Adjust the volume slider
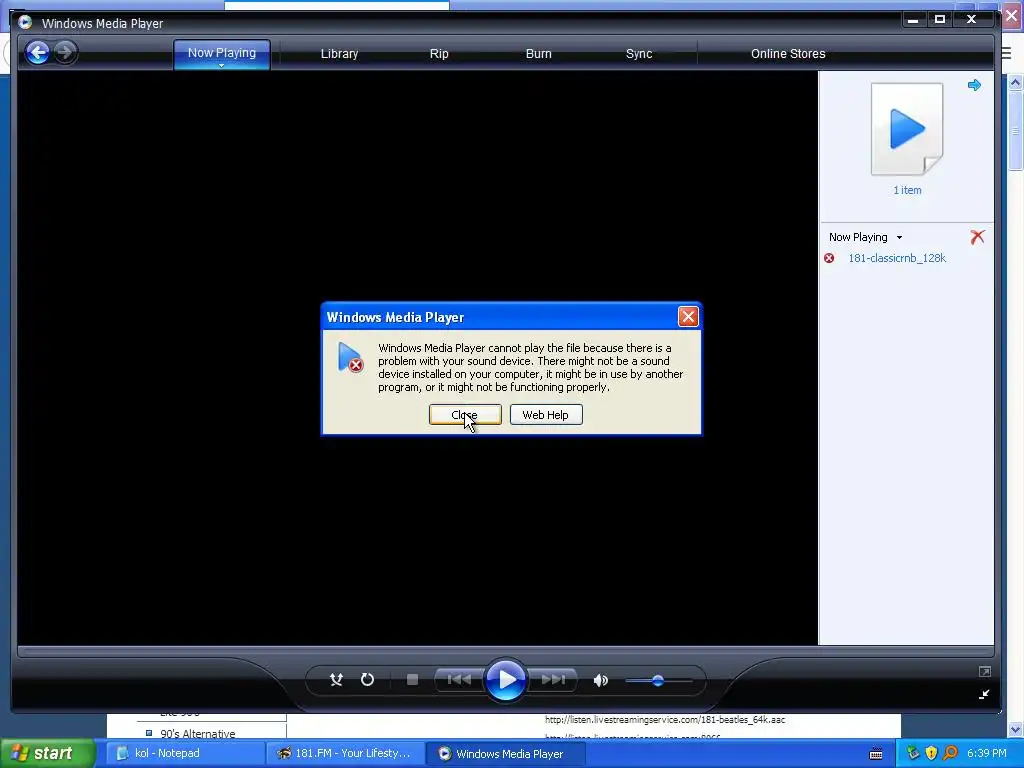Viewport: 1024px width, 768px height. [658, 680]
